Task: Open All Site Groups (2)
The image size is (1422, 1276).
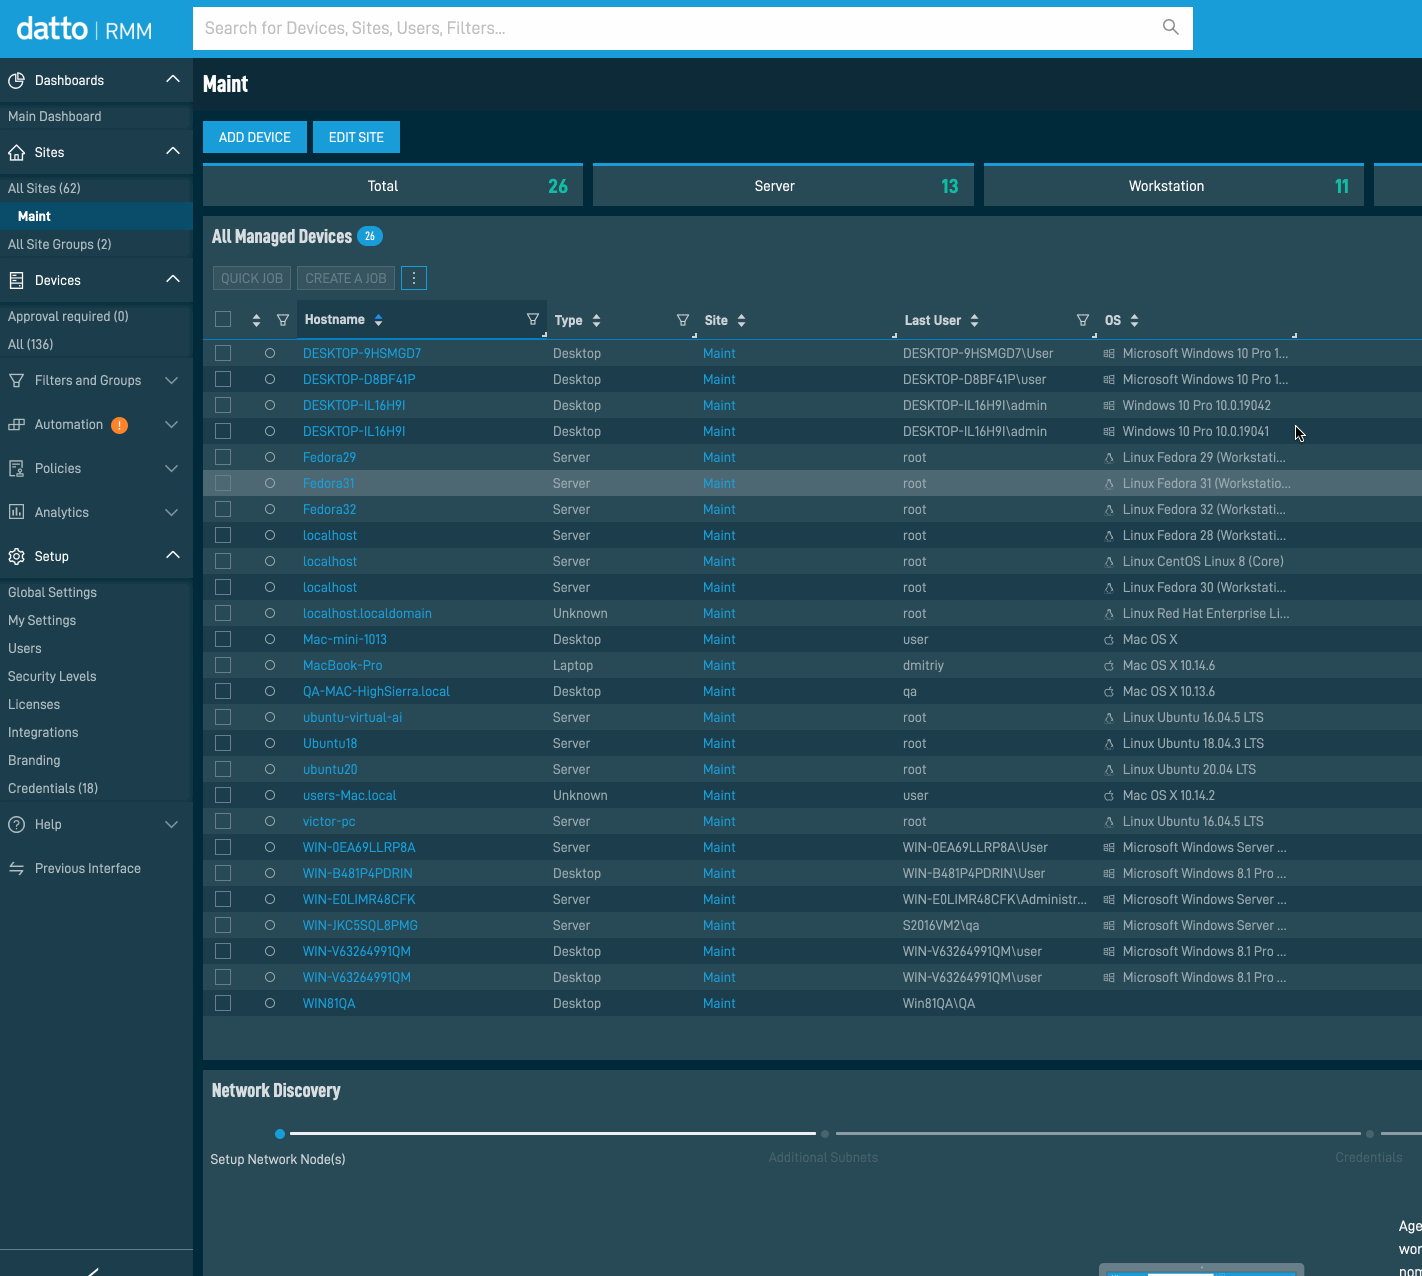Action: tap(60, 244)
